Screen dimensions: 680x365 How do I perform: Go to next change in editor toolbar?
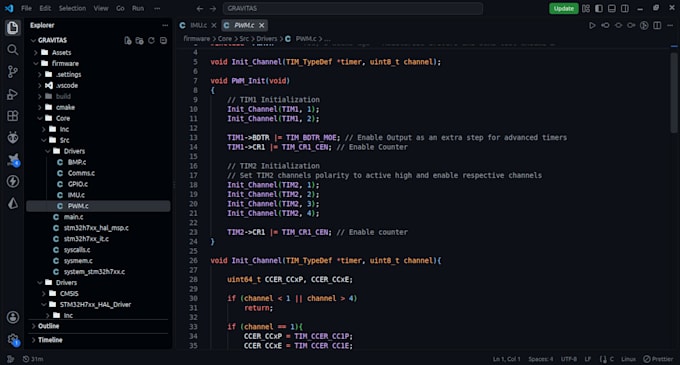point(631,26)
